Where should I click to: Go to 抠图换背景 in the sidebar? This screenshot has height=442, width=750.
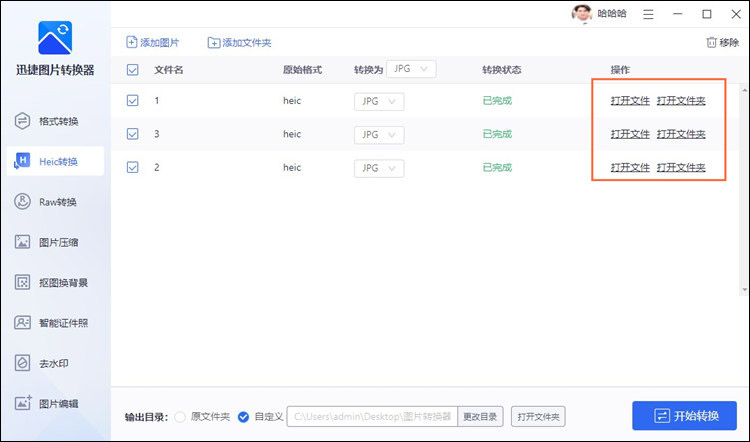(55, 283)
